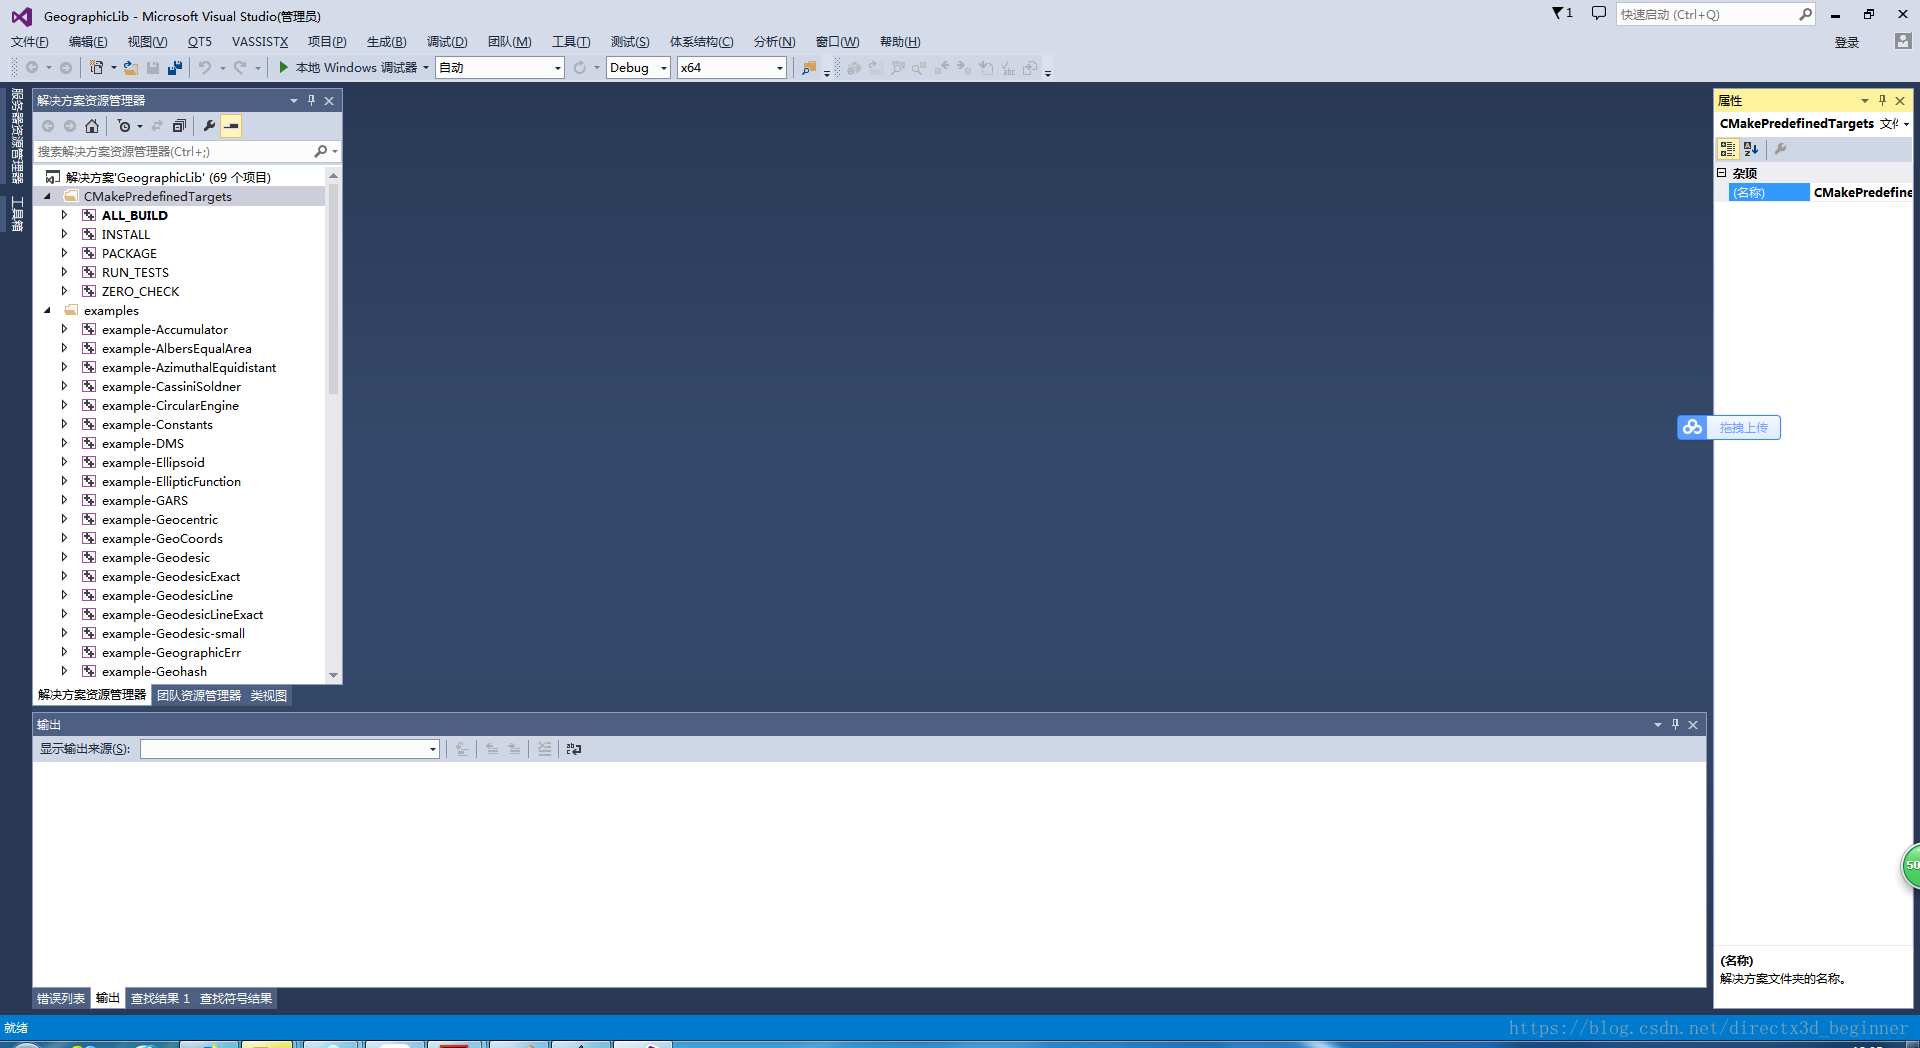The height and width of the screenshot is (1048, 1920).
Task: Click Collapse All in Solution Explorer
Action: [x=179, y=126]
